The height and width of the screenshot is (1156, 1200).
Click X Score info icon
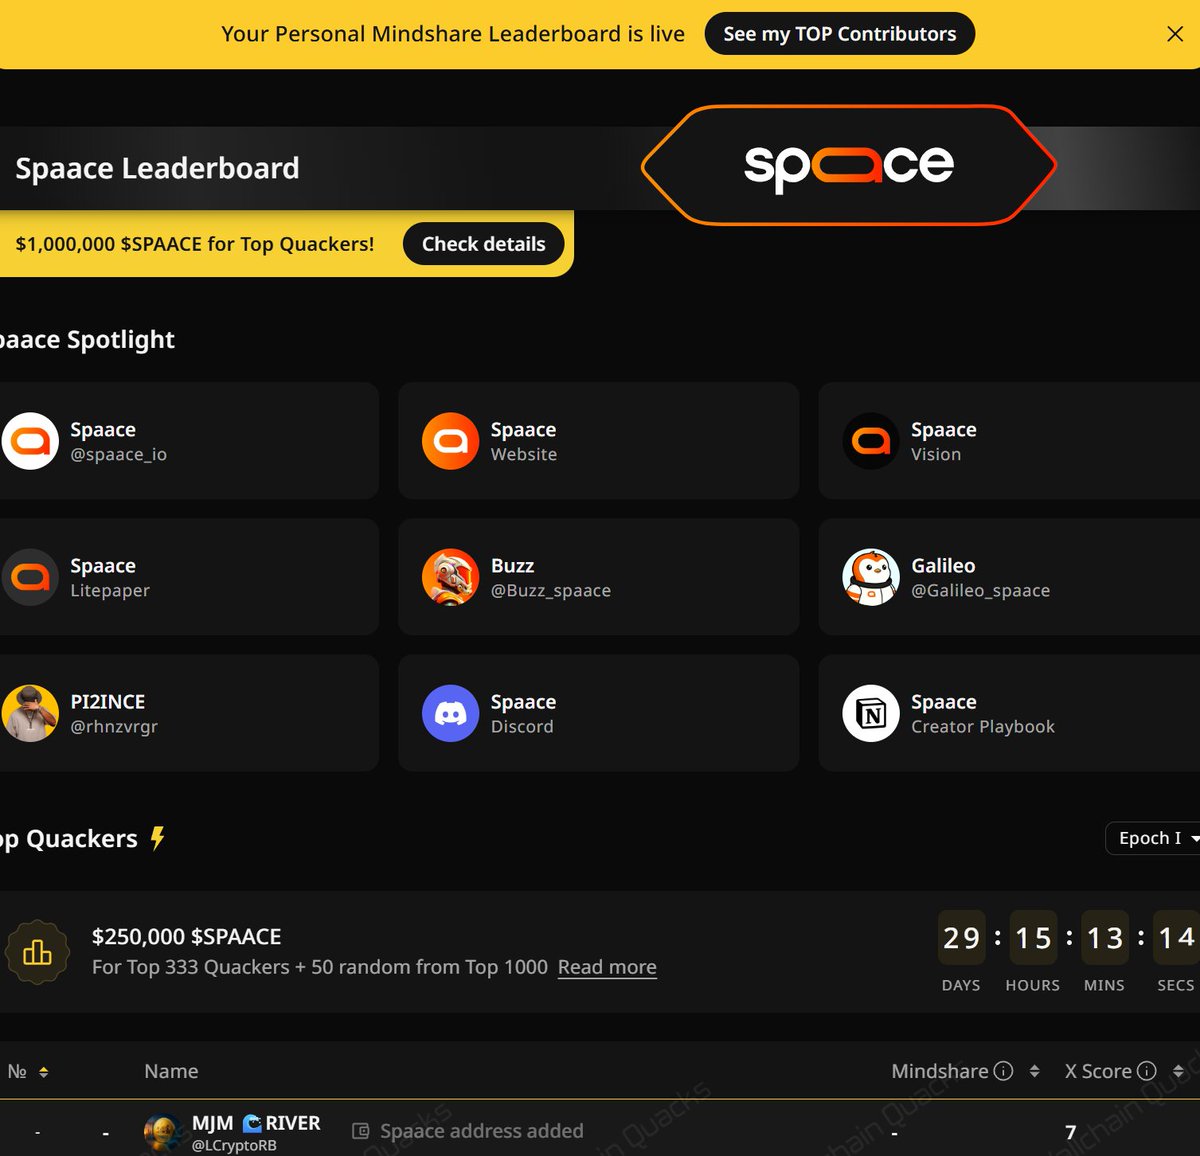1147,1071
